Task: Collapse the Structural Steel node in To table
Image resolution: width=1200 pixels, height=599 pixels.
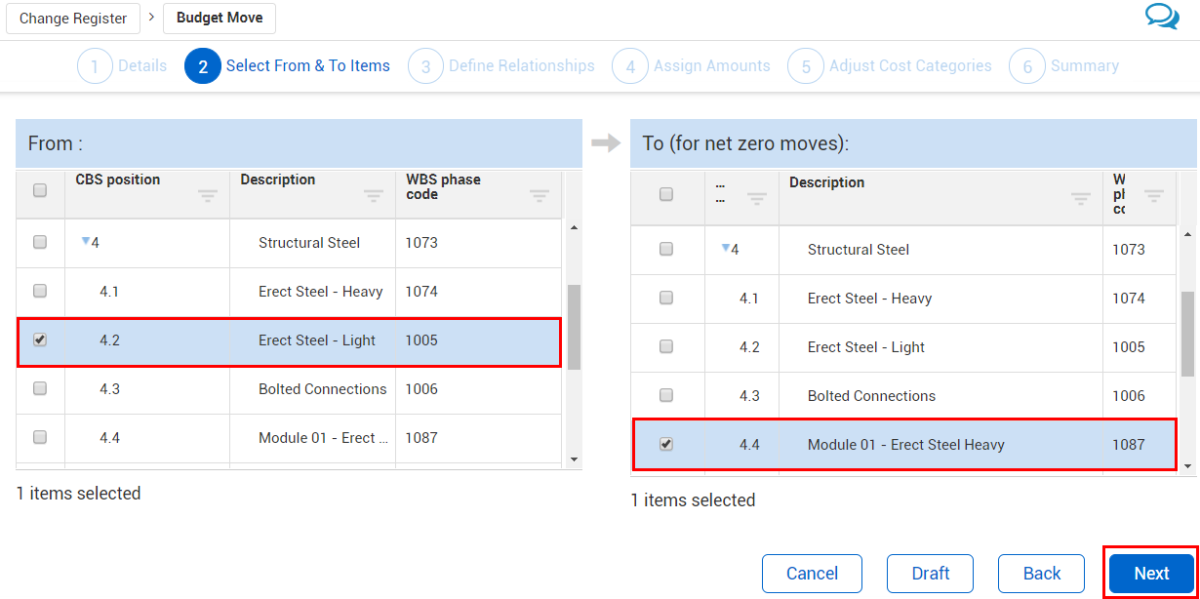Action: pos(726,249)
